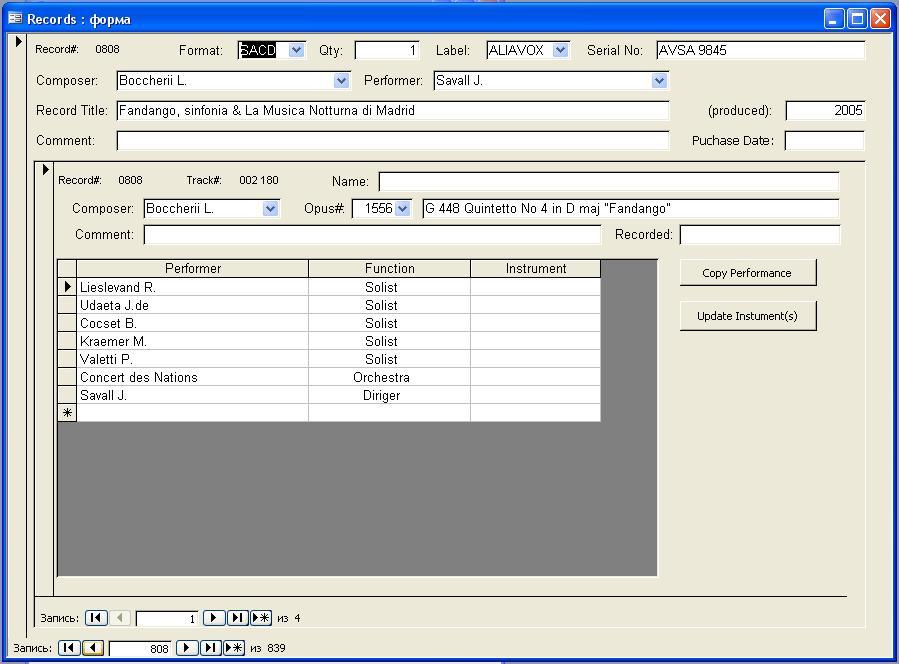Click the Record Title text field
Viewport: 899px width, 664px height.
392,111
